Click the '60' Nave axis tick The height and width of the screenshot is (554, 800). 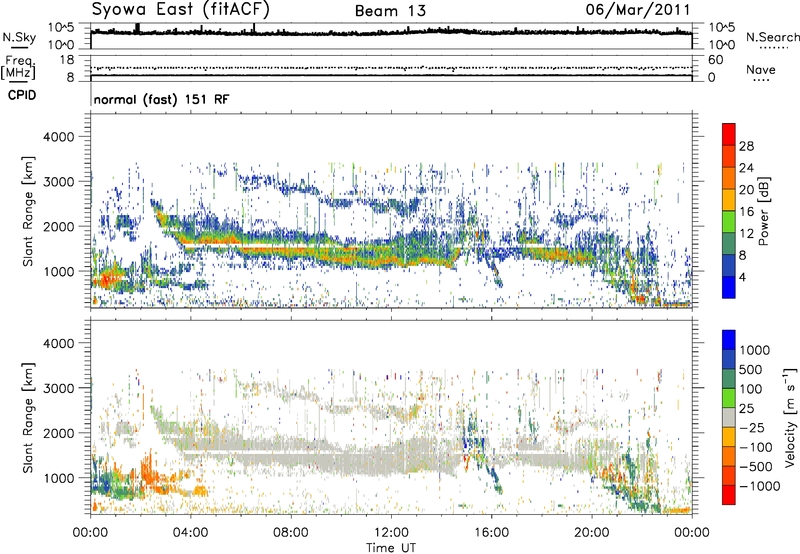[x=715, y=60]
